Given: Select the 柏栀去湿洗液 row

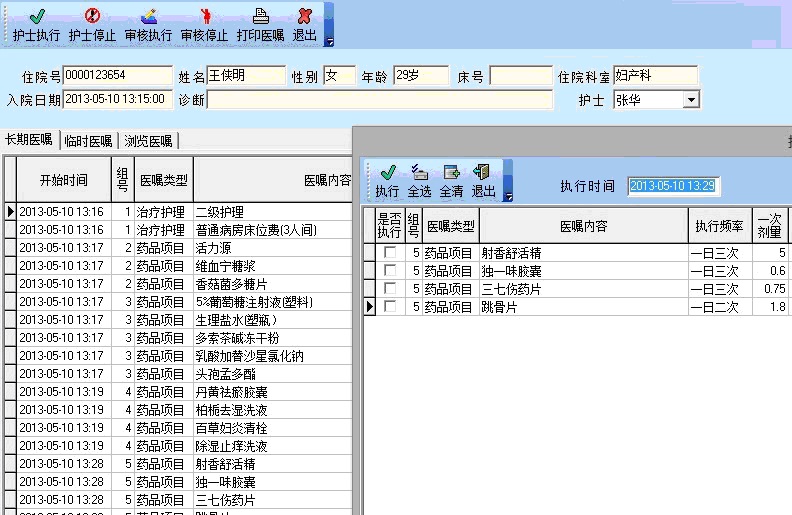Looking at the screenshot, I should click(178, 409).
